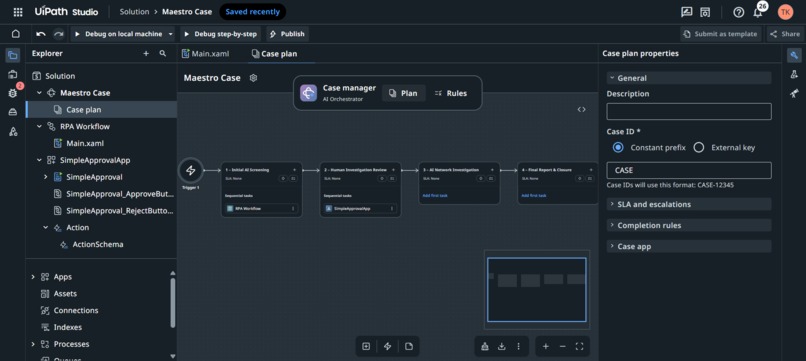The image size is (806, 361).
Task: Click Add first task in Final Report & Closure
Action: [534, 195]
